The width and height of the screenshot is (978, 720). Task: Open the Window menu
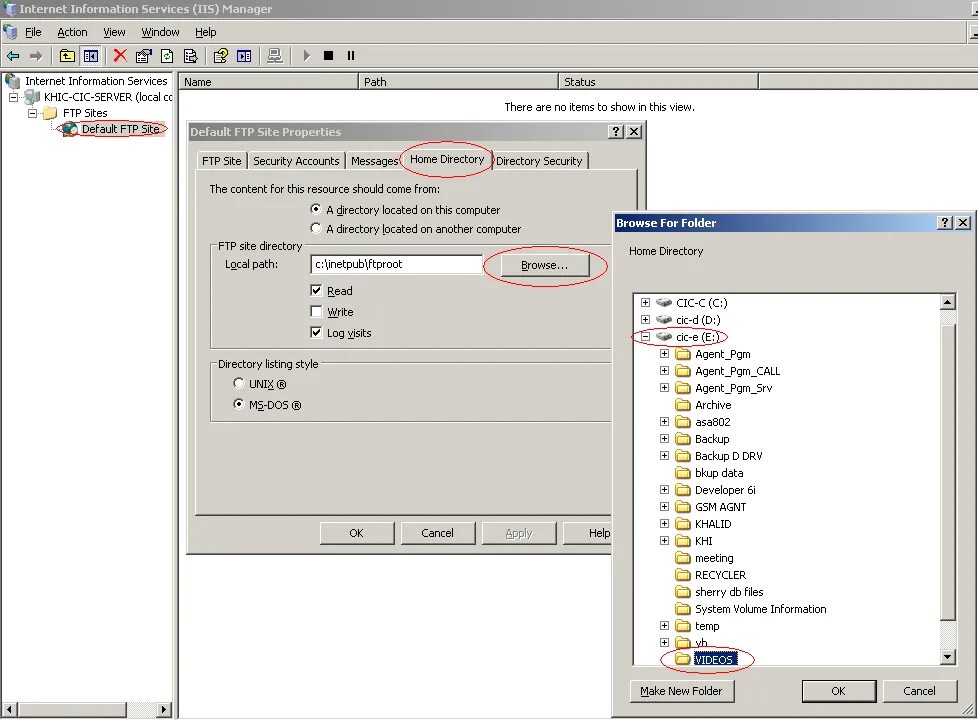tap(160, 32)
